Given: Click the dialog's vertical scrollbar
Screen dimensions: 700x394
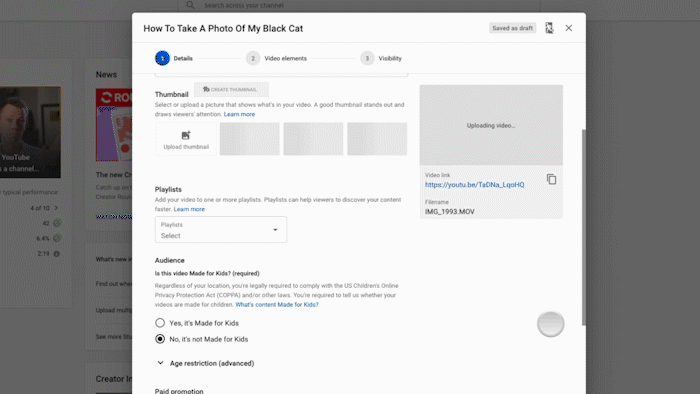Looking at the screenshot, I should pyautogui.click(x=583, y=228).
